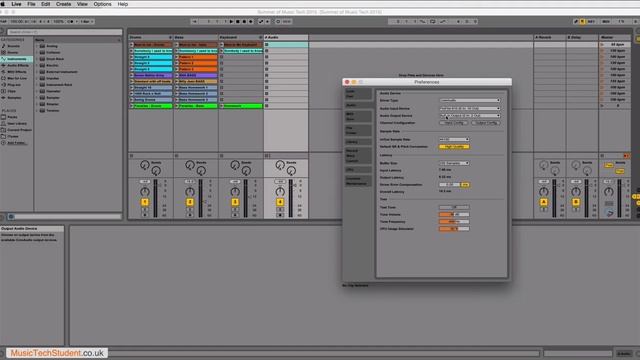
Task: Open the File menu
Action: click(31, 4)
